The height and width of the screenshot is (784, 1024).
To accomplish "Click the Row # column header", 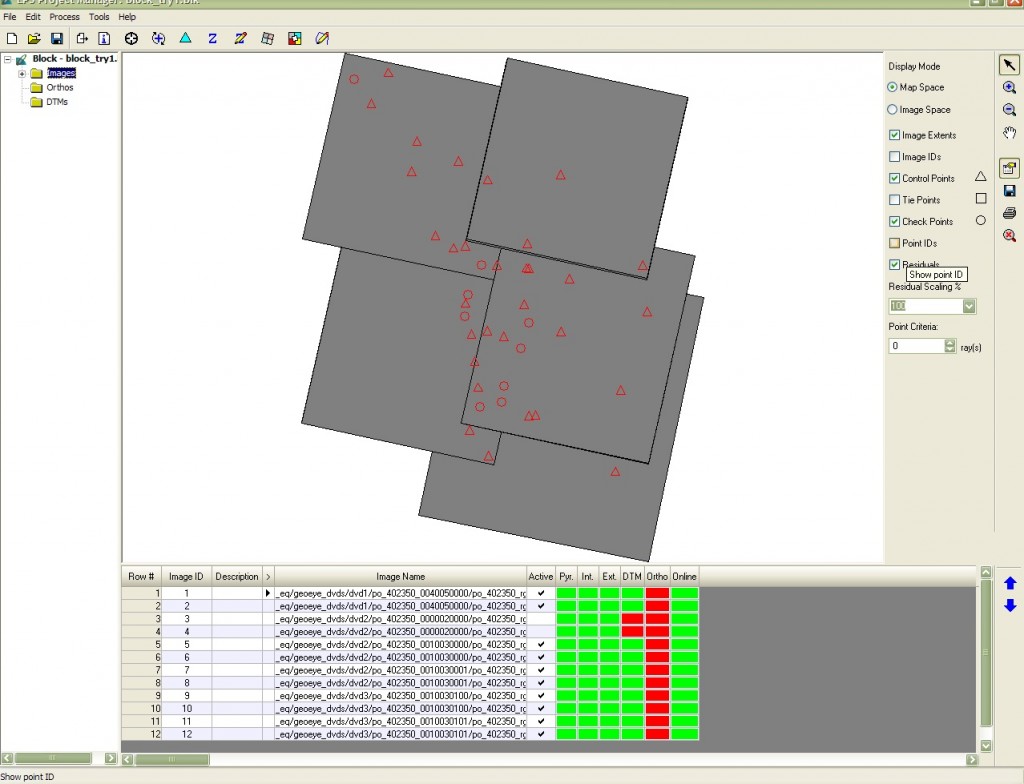I will click(141, 577).
